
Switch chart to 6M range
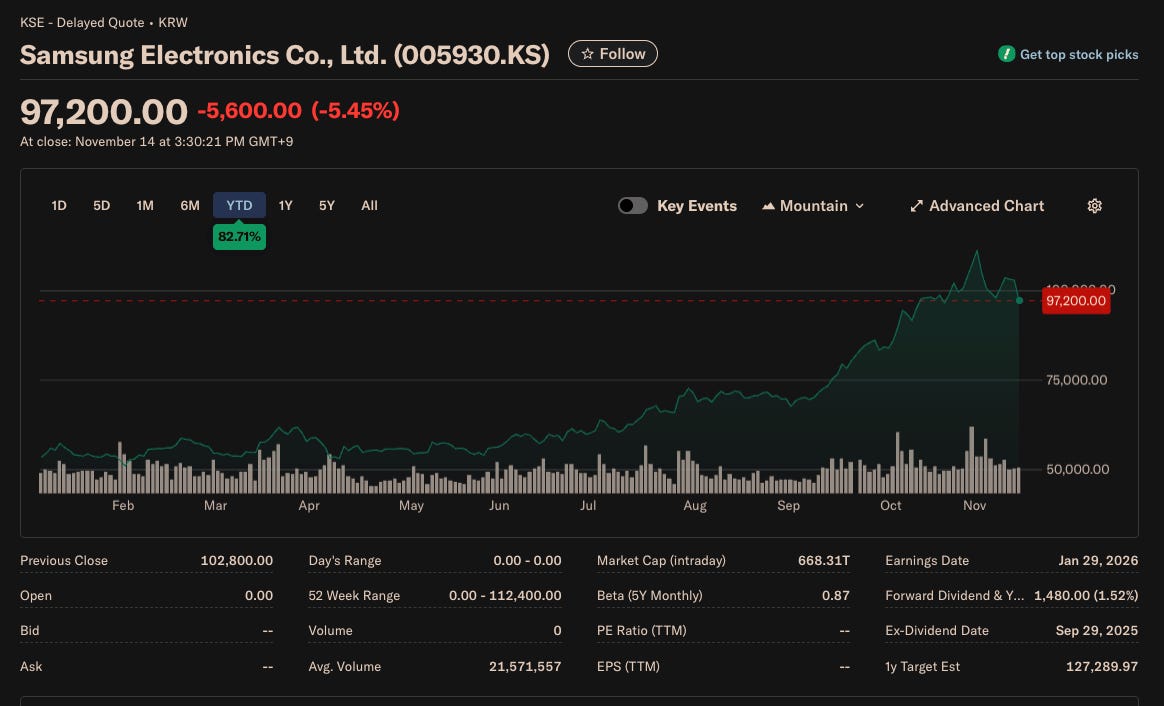pos(189,206)
